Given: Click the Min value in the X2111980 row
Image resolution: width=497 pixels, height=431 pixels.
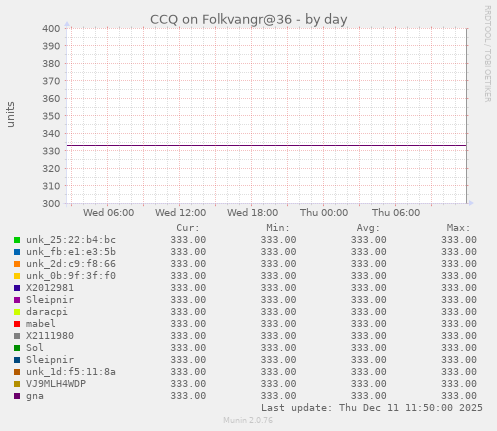Looking at the screenshot, I should click(x=279, y=336).
